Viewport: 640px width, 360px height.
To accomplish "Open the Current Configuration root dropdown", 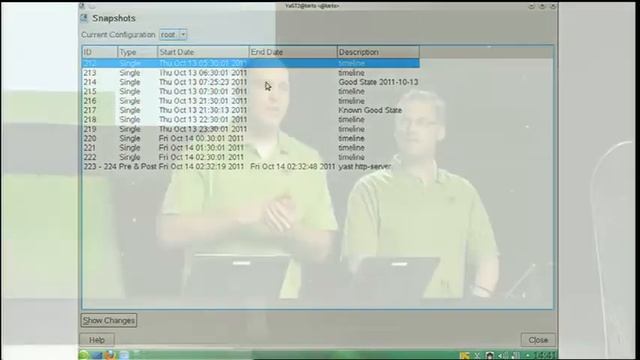I will click(x=173, y=35).
